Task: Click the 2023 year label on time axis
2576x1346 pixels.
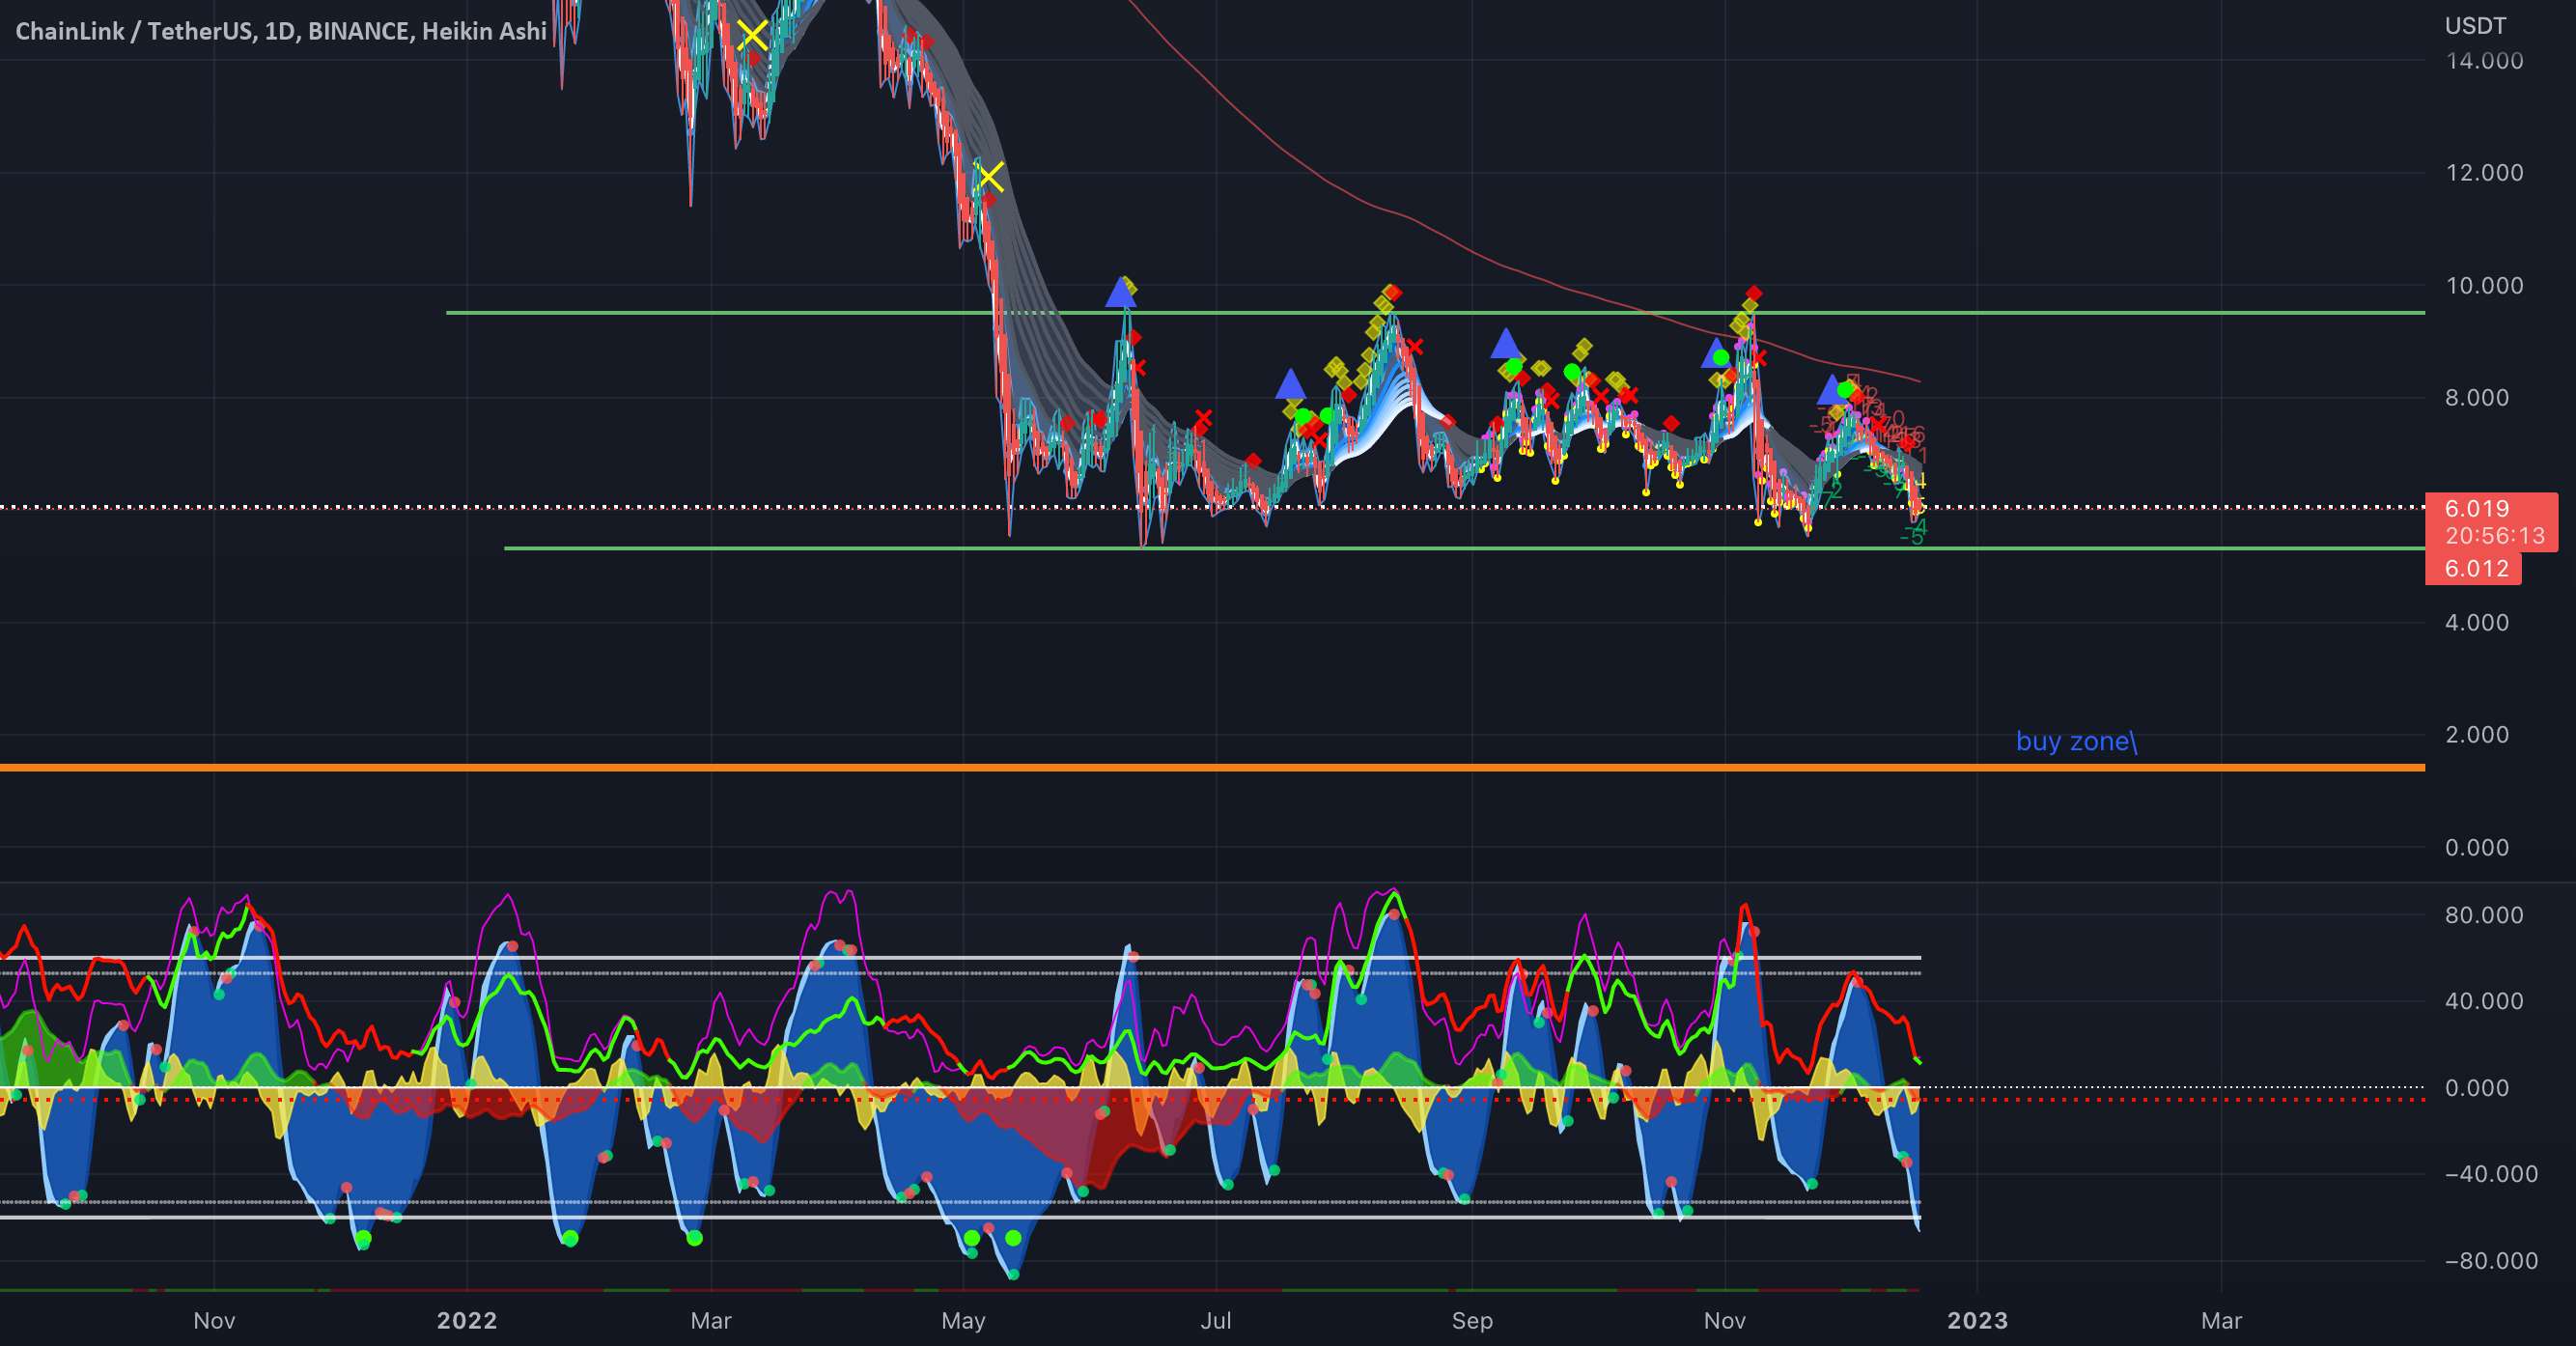Action: coord(1977,1321)
